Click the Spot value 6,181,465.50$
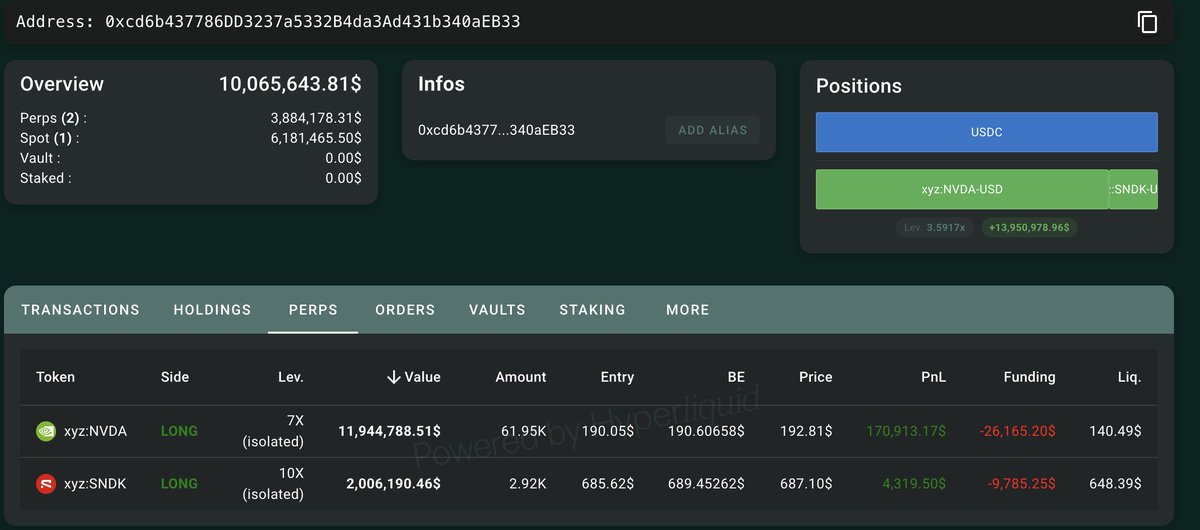Viewport: 1200px width, 530px height. pos(316,138)
